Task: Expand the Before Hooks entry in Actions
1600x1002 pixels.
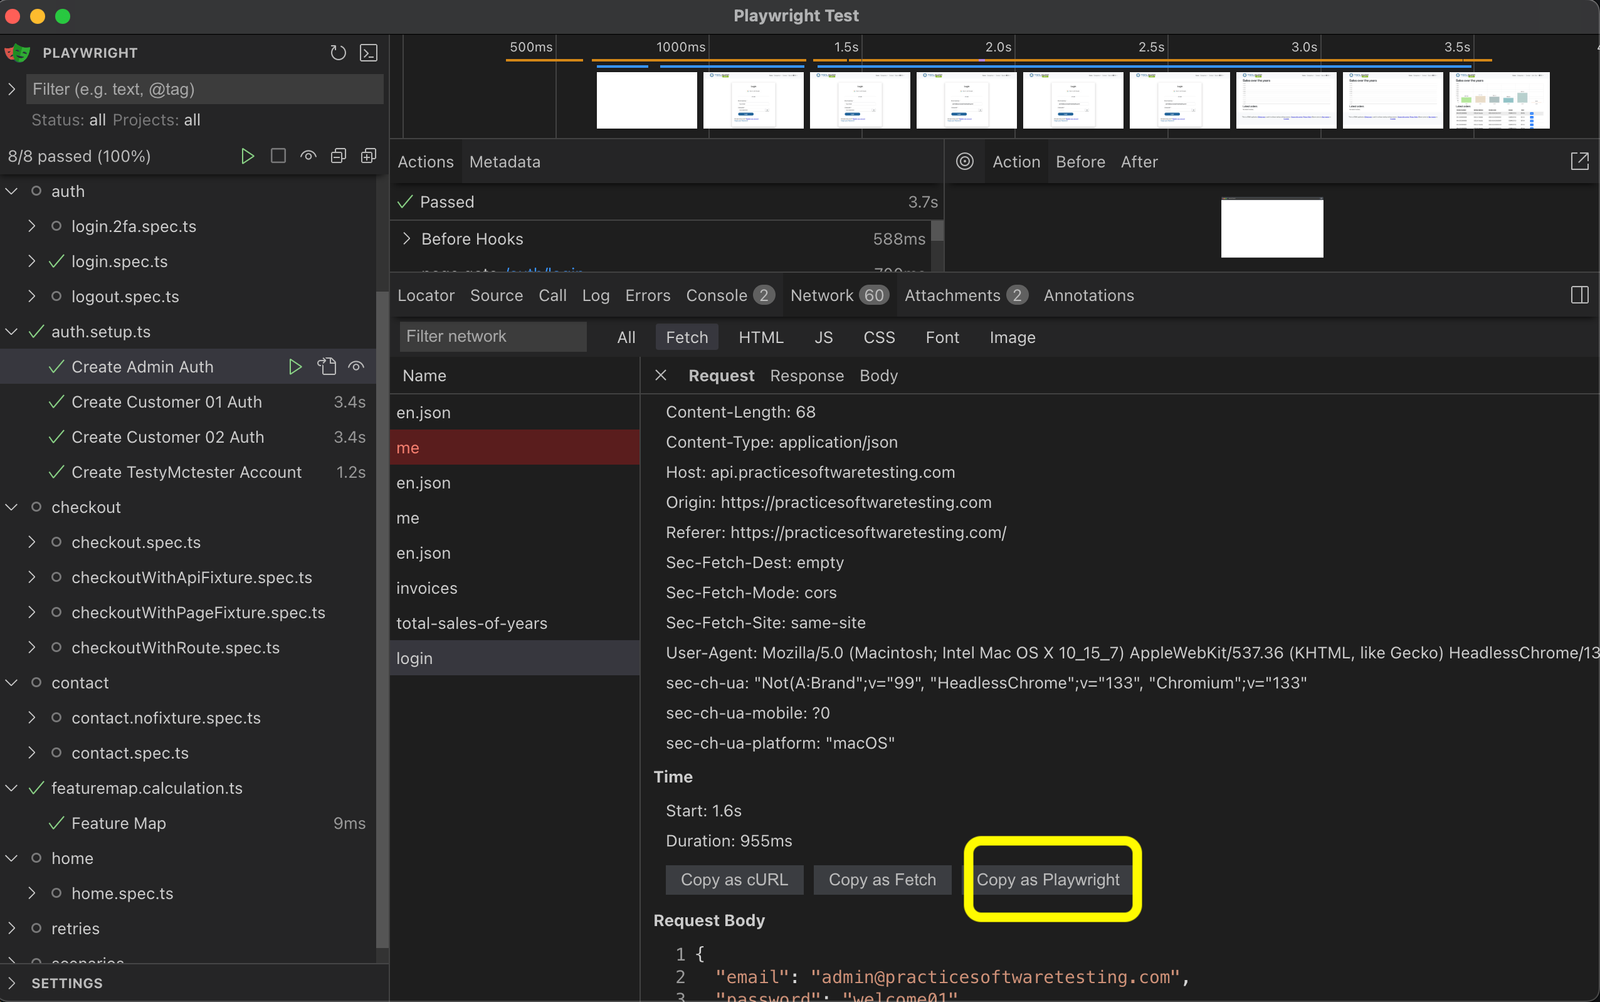Action: [x=406, y=239]
